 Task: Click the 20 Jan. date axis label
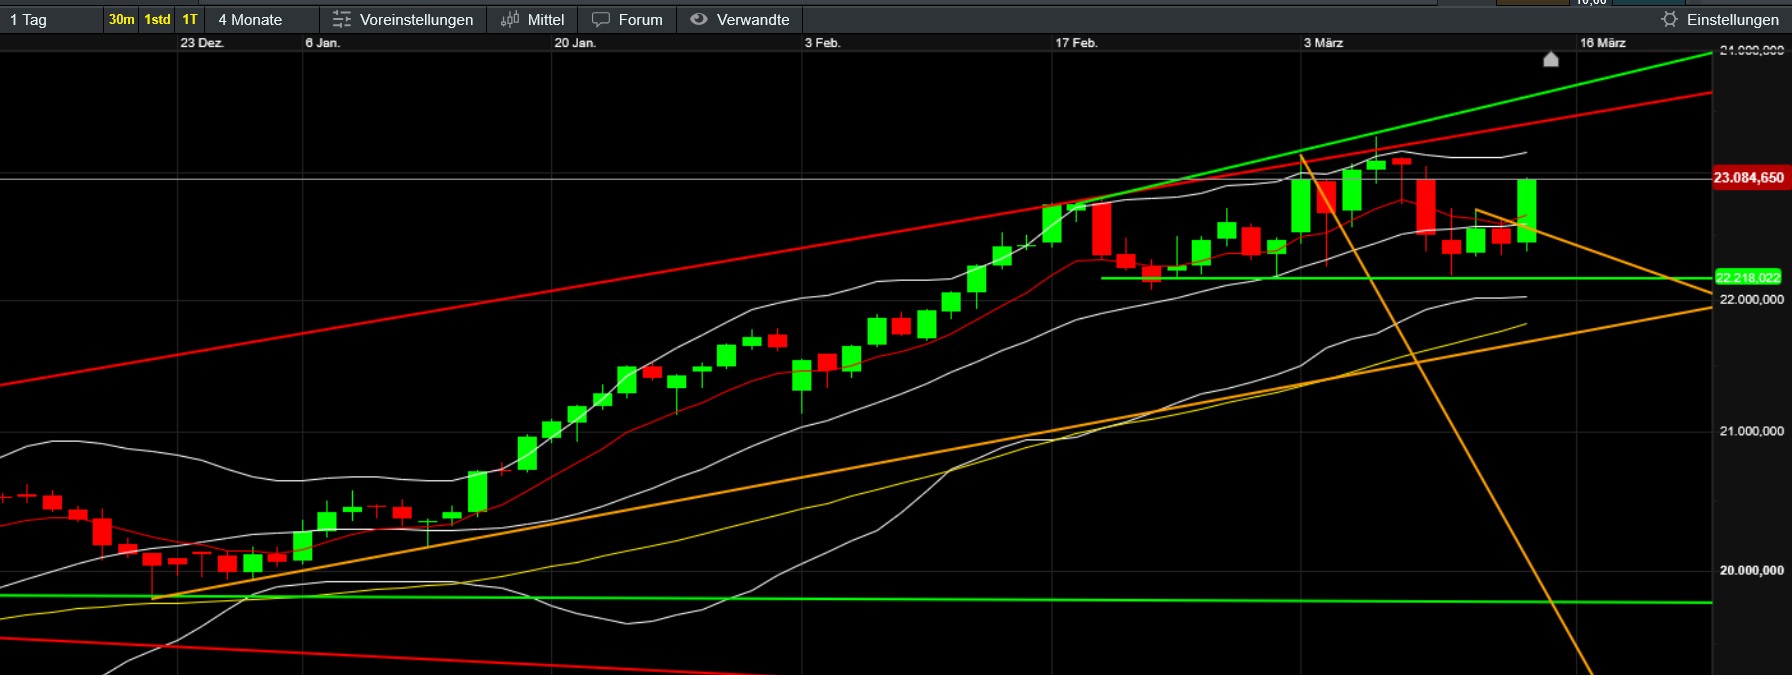(575, 43)
